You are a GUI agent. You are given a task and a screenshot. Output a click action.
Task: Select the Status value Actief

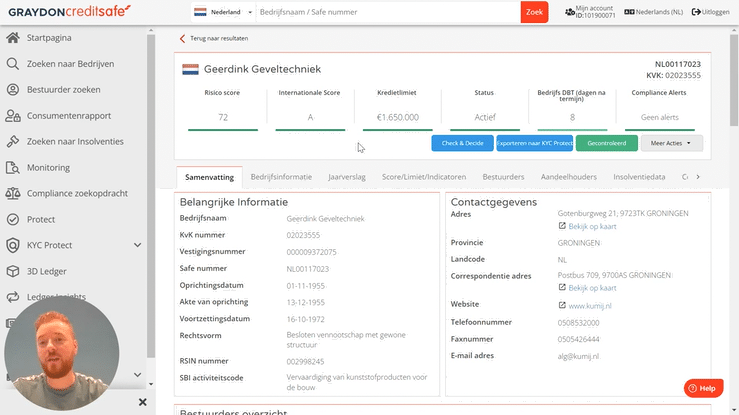(484, 117)
